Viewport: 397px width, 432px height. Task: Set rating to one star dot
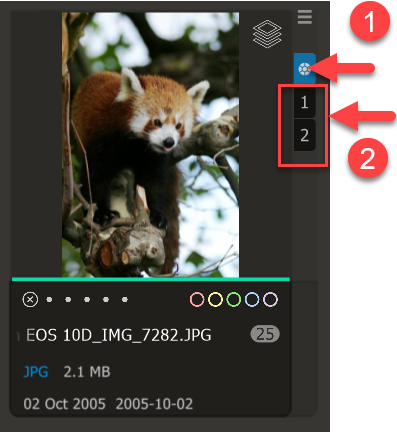coord(49,300)
